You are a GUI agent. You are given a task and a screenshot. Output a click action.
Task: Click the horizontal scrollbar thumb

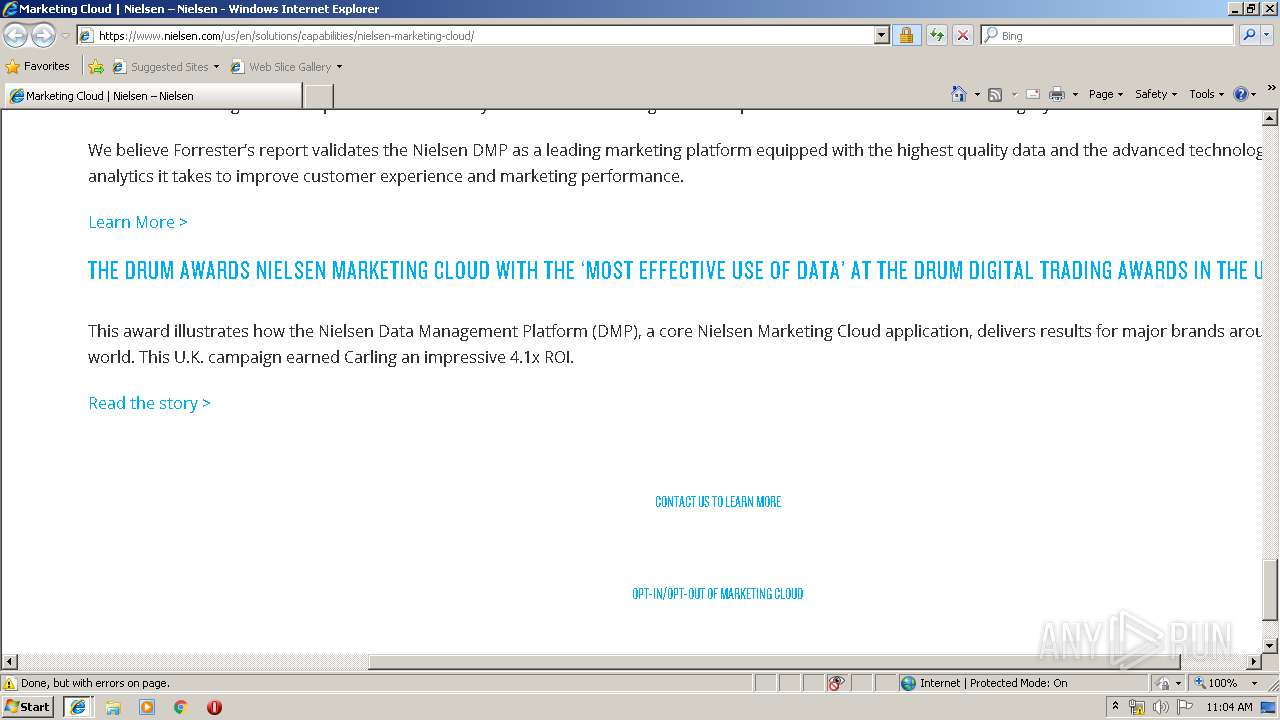(x=774, y=662)
